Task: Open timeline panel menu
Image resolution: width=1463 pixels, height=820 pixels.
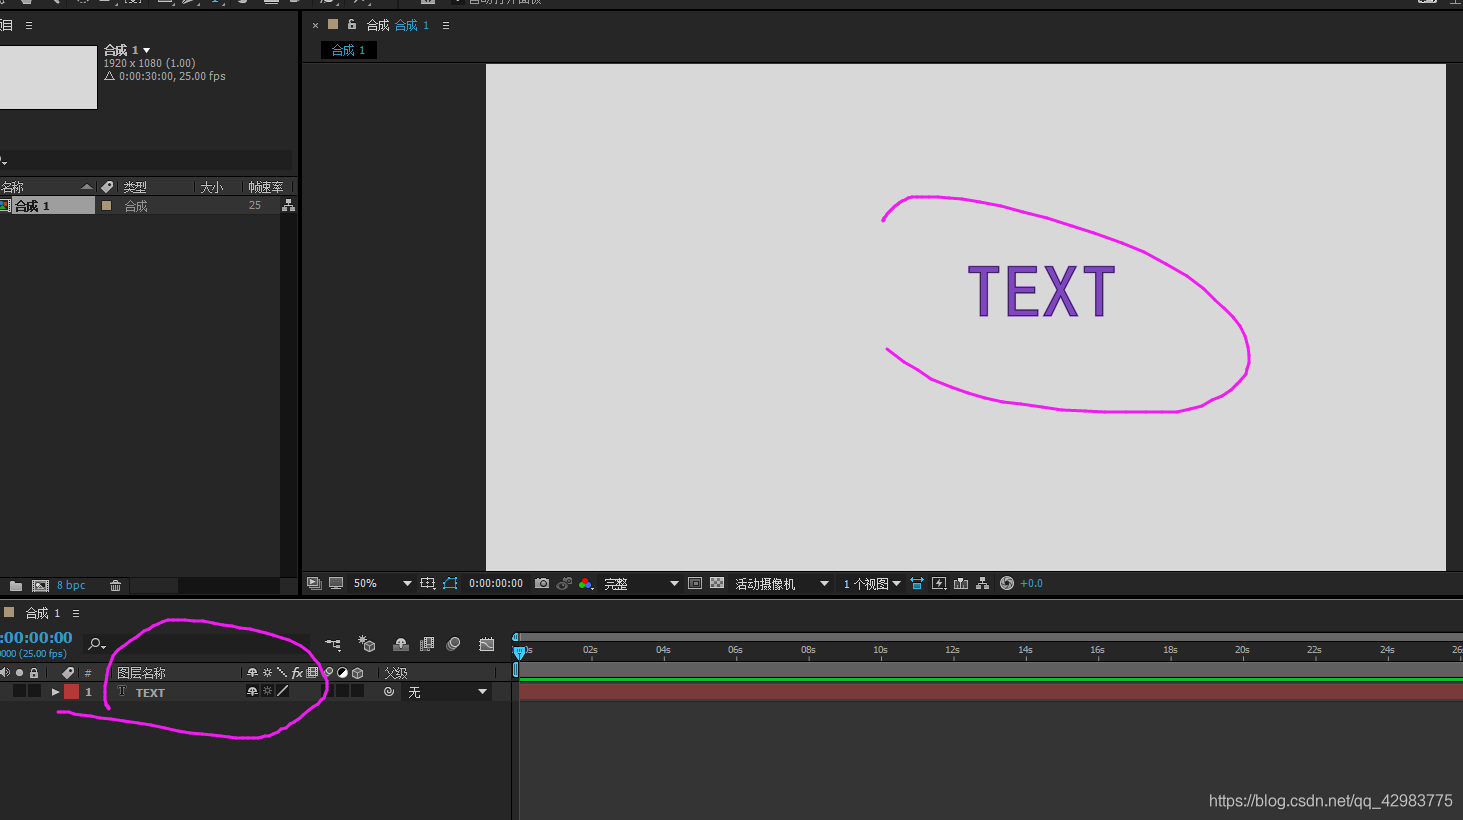Action: pos(76,613)
